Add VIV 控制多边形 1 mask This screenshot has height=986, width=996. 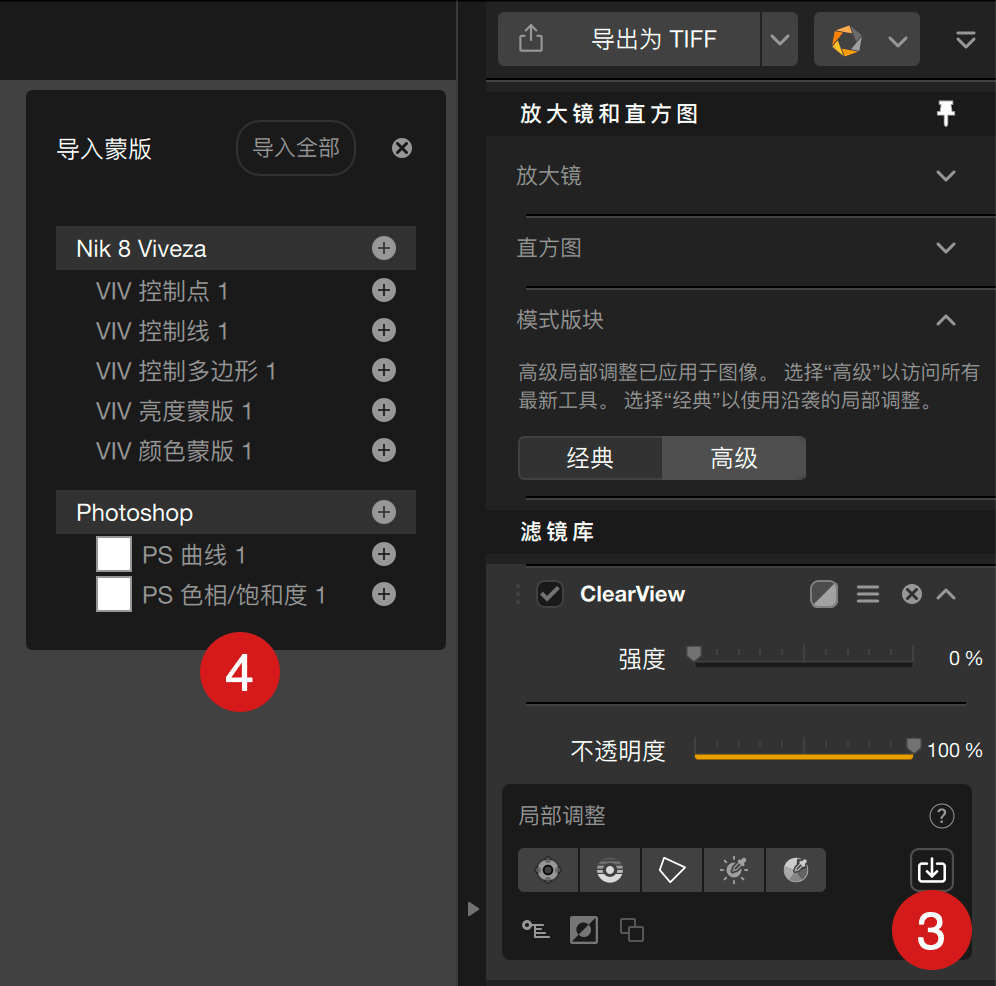[x=384, y=370]
